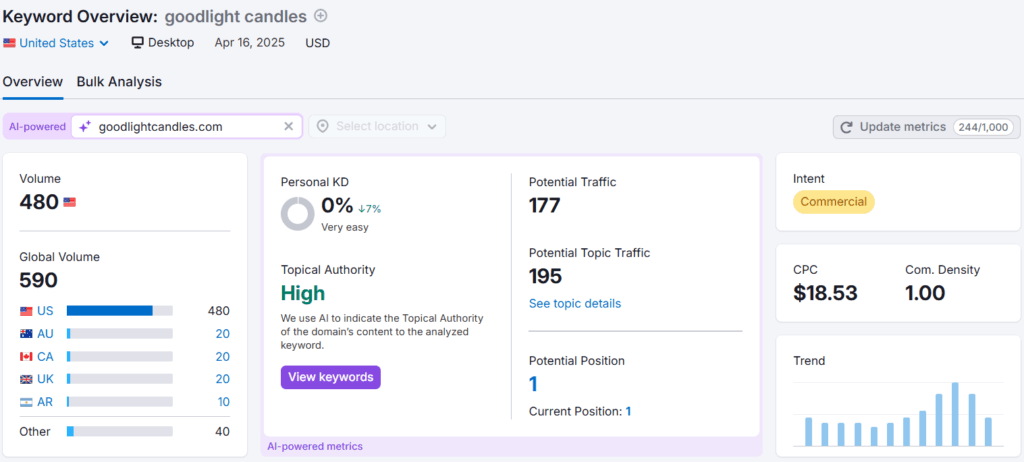1024x462 pixels.
Task: Click the US volume bar
Action: coord(120,311)
